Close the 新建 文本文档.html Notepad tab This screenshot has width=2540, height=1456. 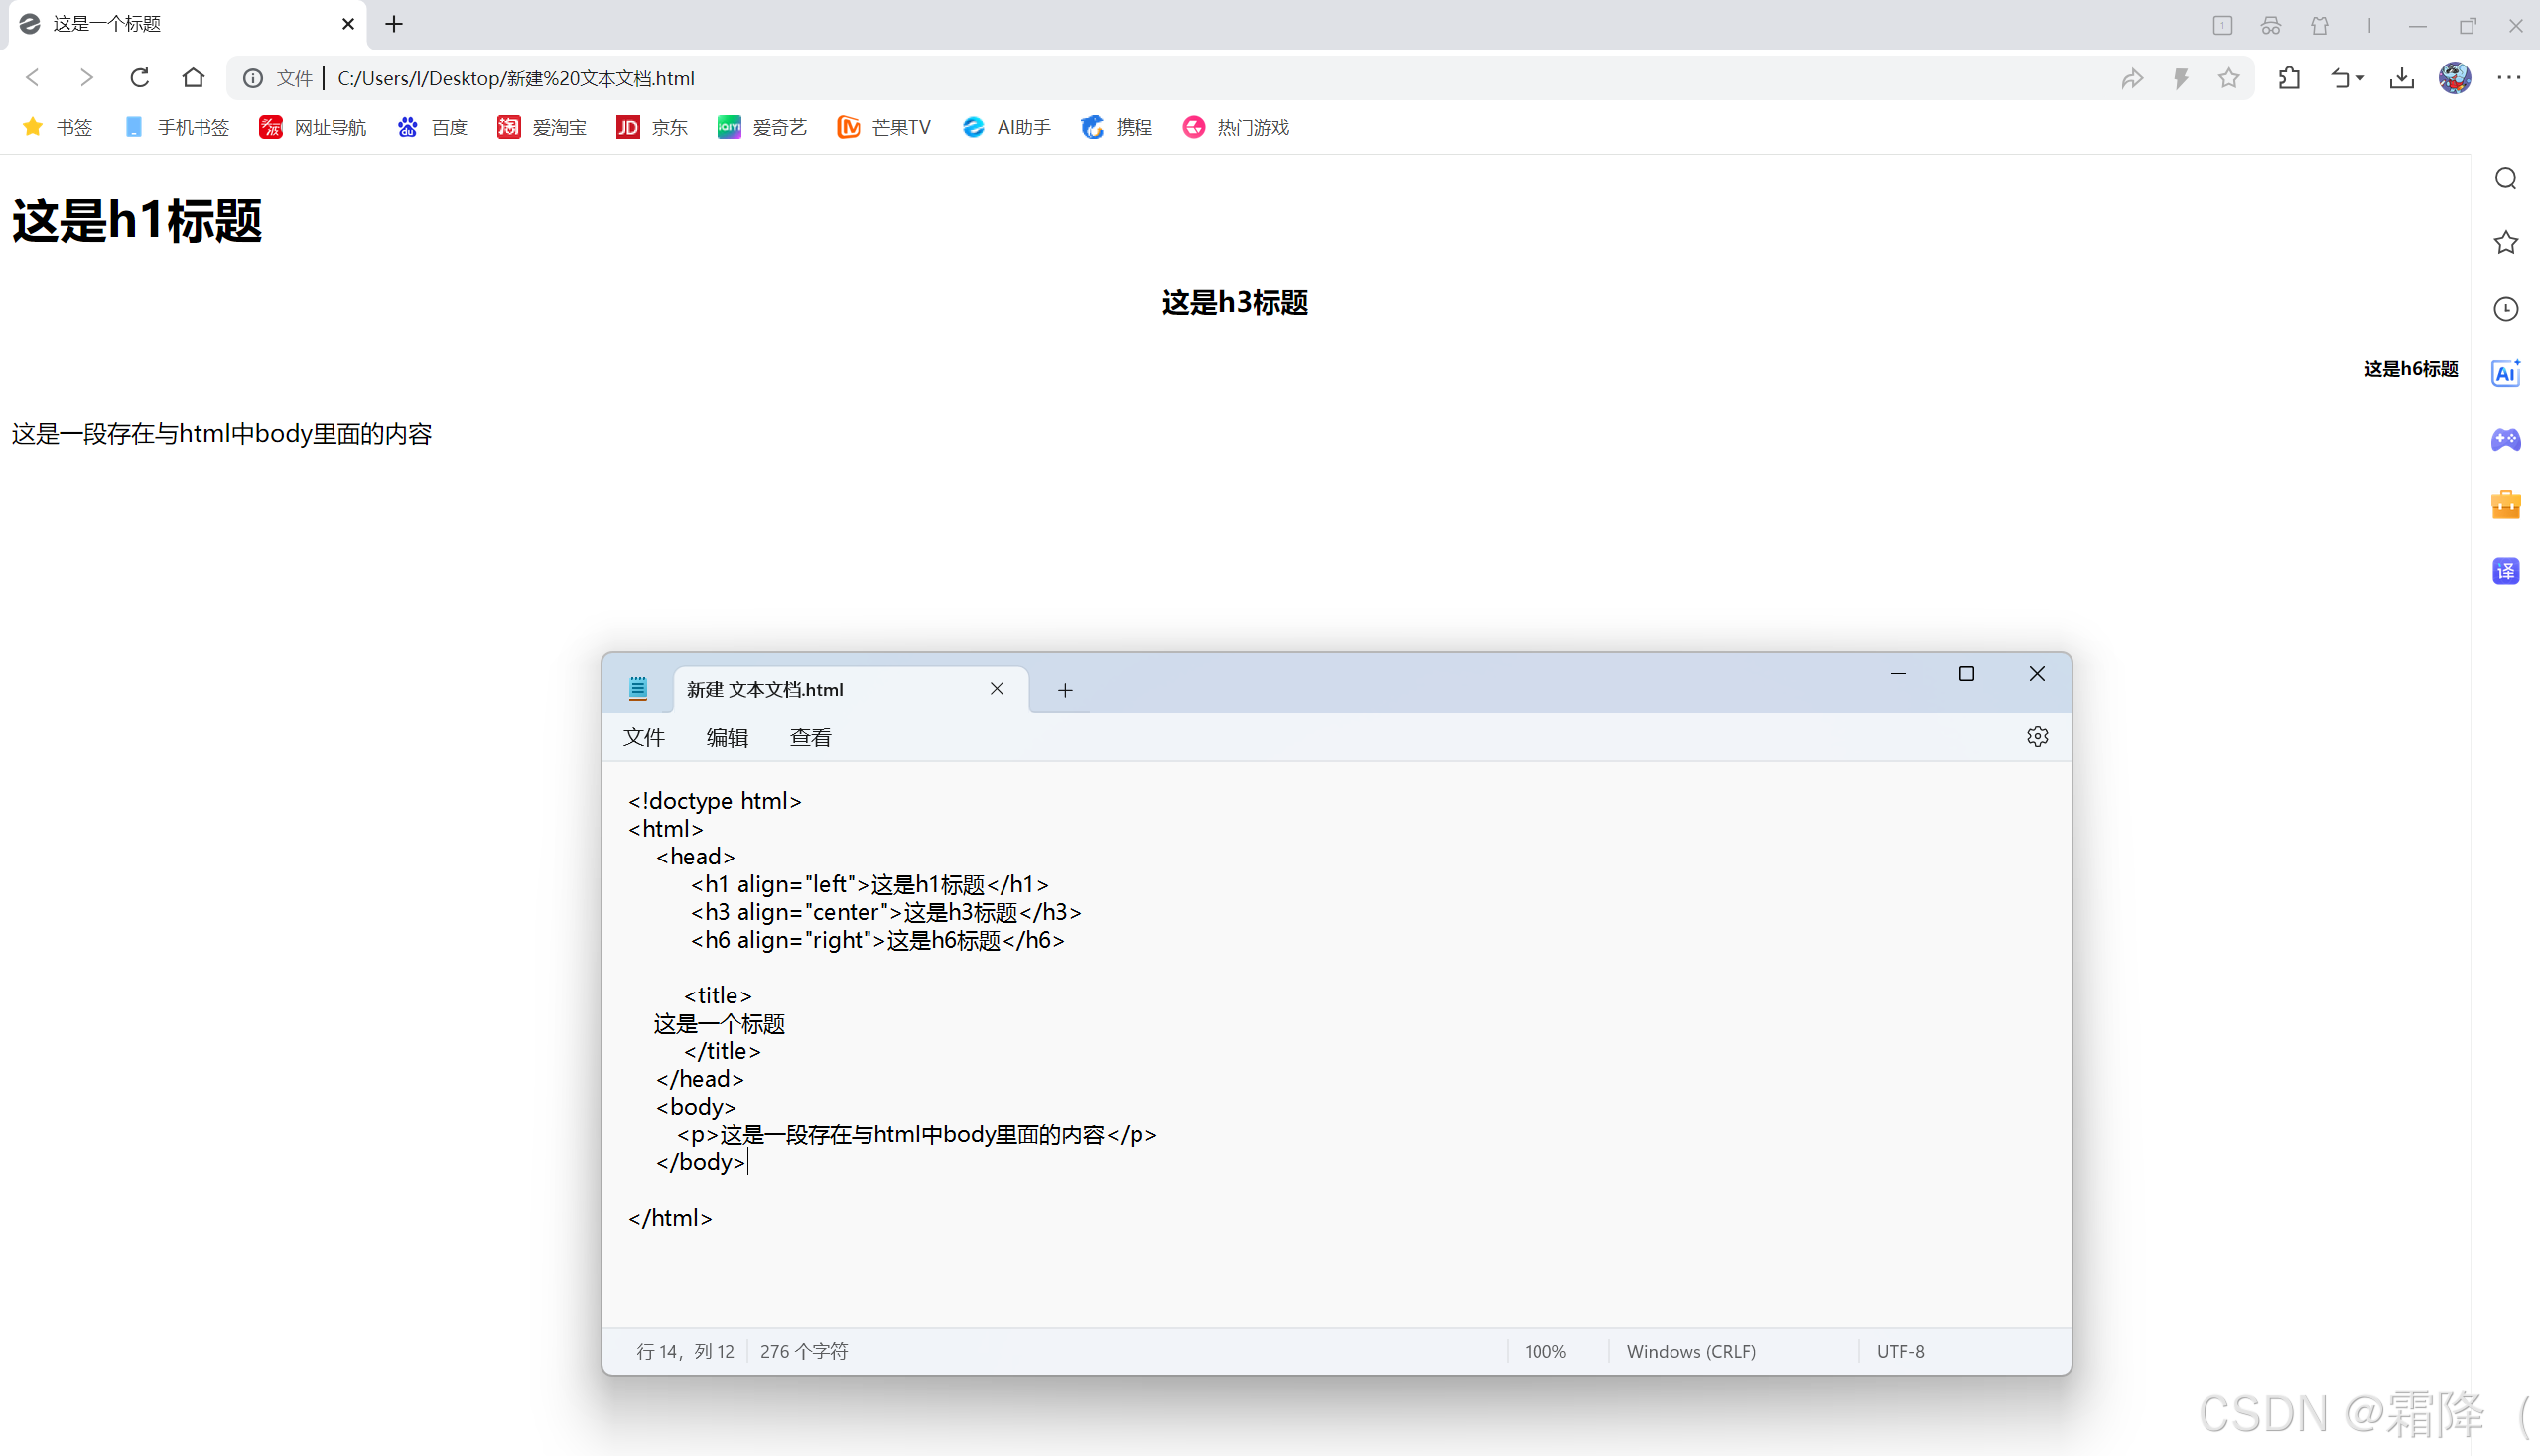pyautogui.click(x=997, y=689)
